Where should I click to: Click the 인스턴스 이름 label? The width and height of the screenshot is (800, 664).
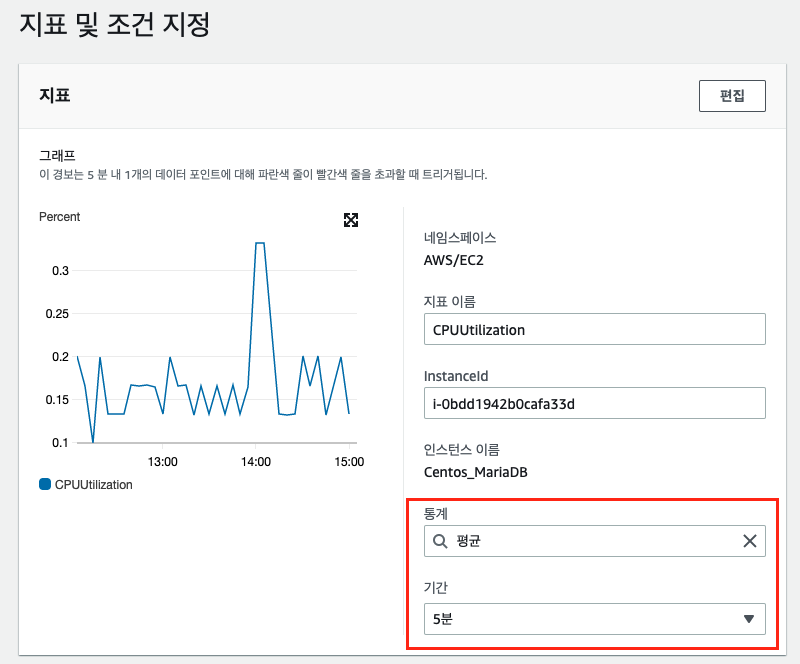(461, 450)
